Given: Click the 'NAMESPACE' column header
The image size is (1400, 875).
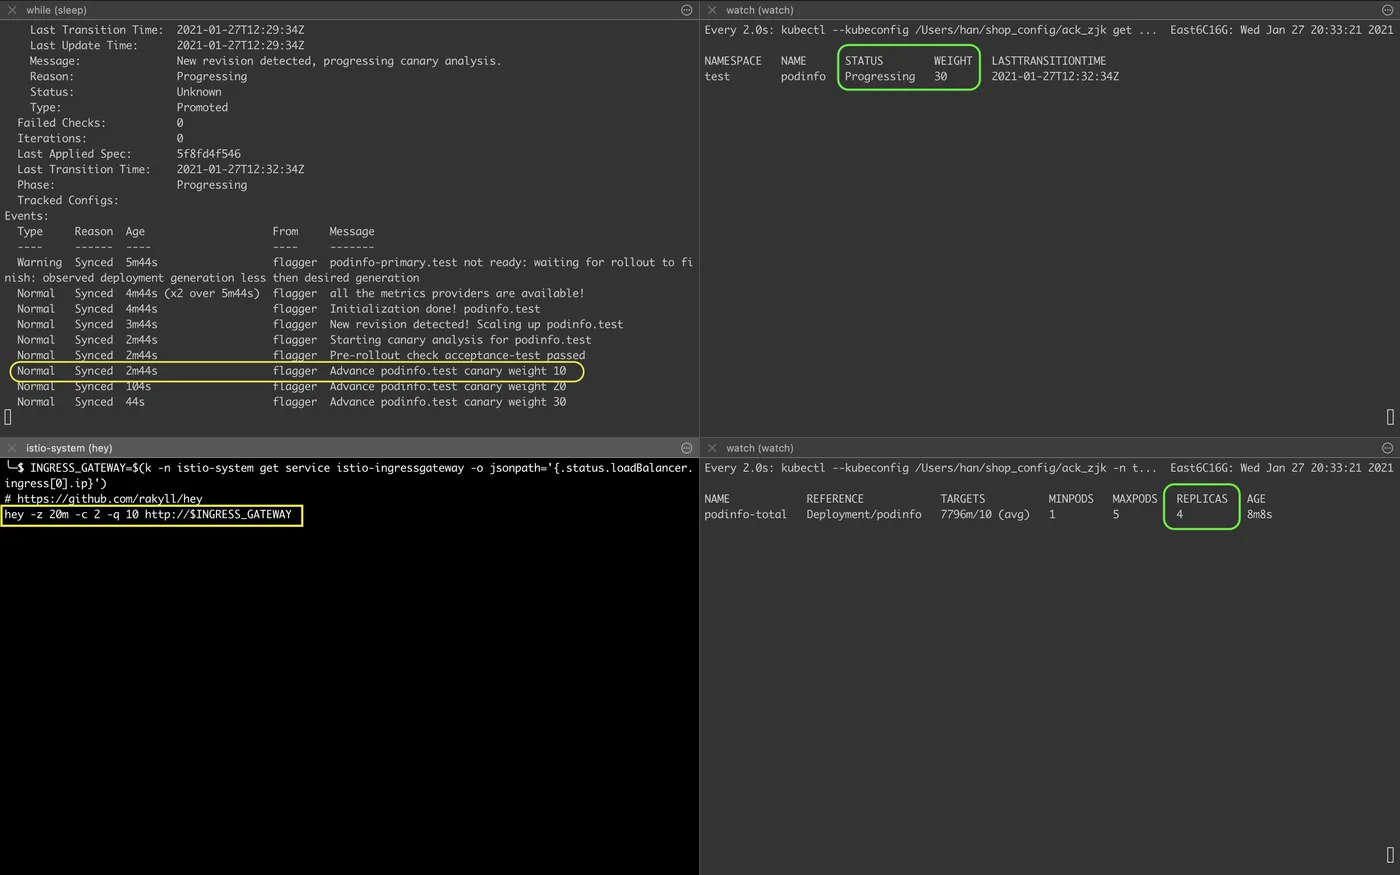Looking at the screenshot, I should click(x=733, y=61).
